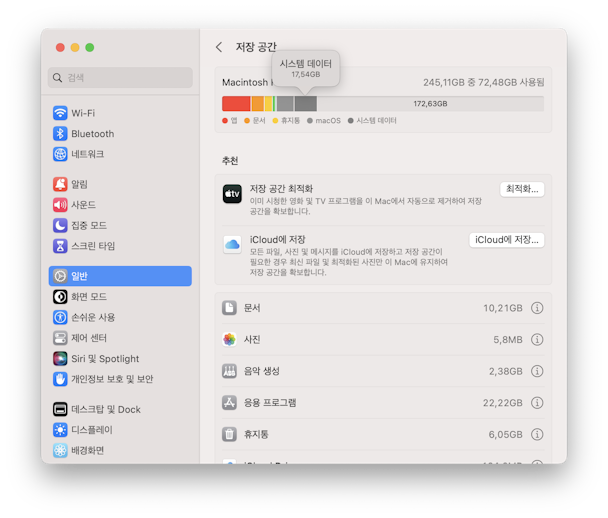Image resolution: width=608 pixels, height=518 pixels.
Task: Open the 스크린 타임 hourglass icon
Action: [60, 245]
